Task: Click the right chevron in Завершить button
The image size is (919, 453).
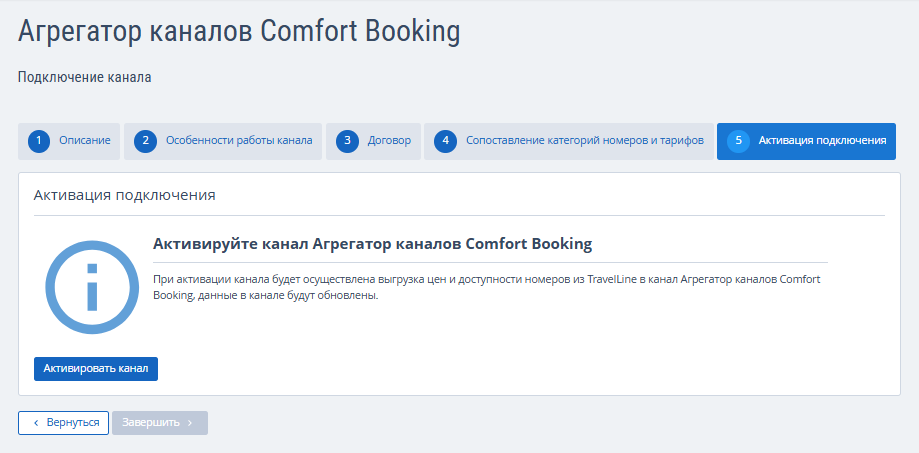Action: (190, 423)
